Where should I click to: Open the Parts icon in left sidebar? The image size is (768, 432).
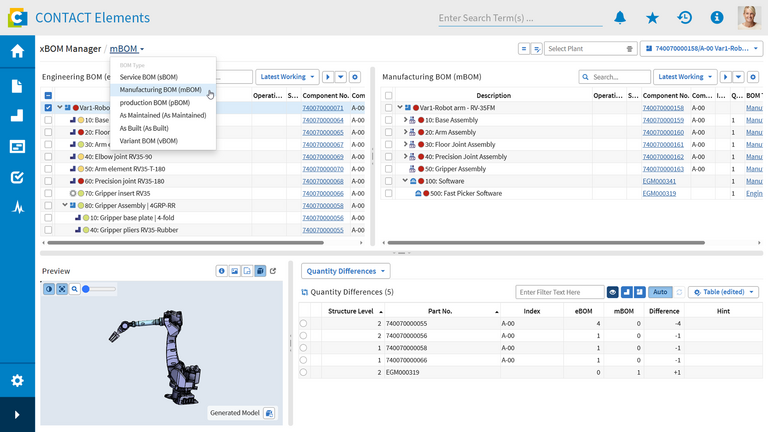17,116
